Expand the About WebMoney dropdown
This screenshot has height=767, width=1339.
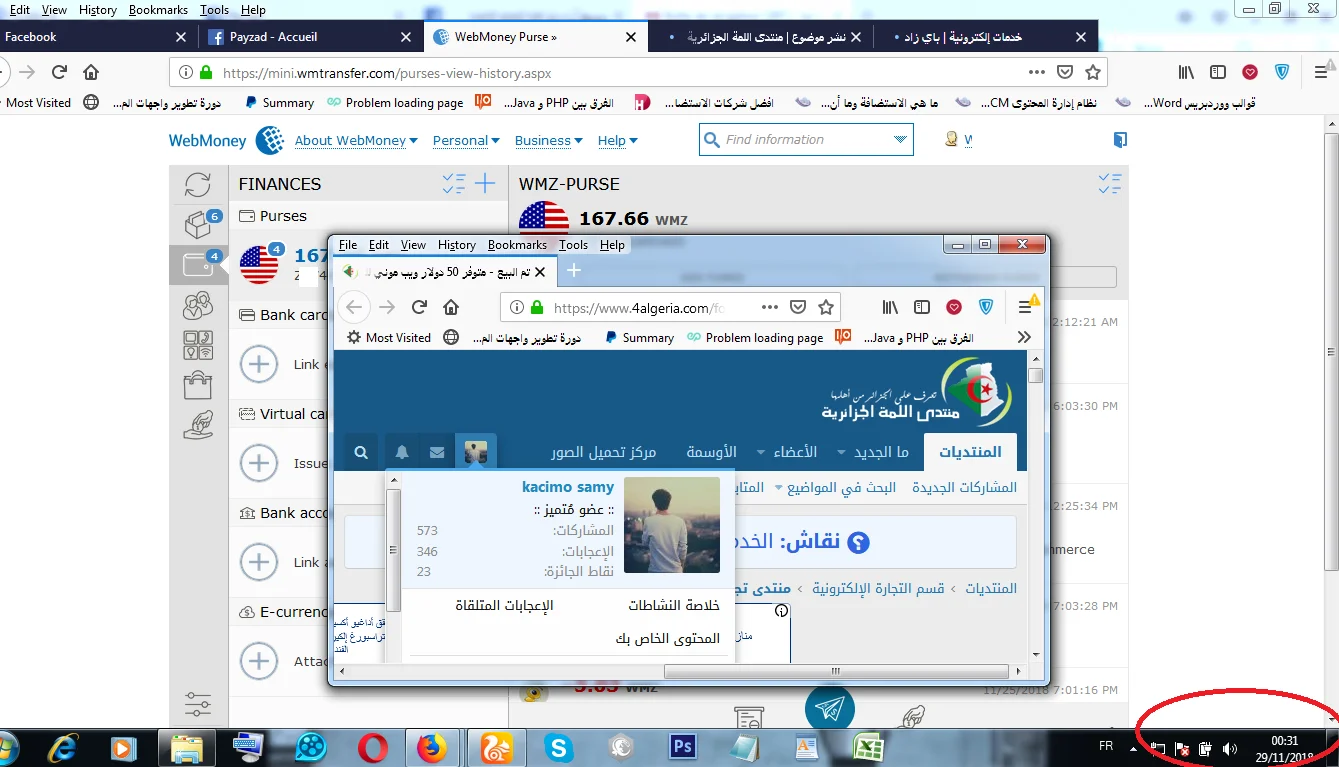pyautogui.click(x=355, y=141)
